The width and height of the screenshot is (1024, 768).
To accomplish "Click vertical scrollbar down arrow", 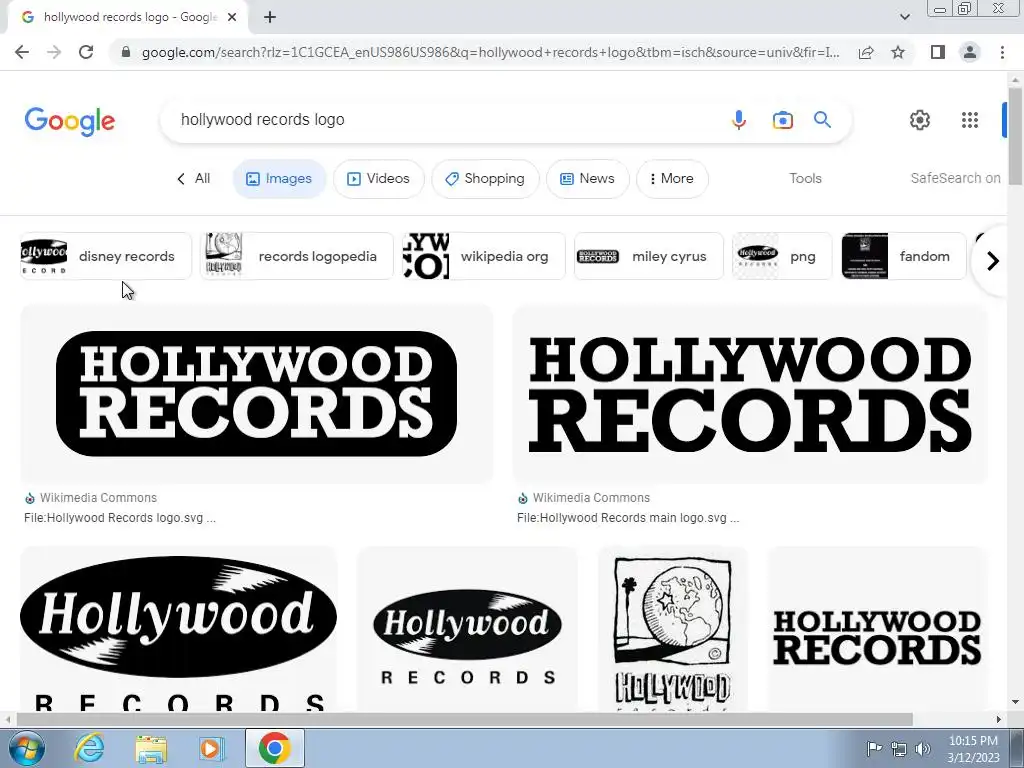I will point(1015,703).
